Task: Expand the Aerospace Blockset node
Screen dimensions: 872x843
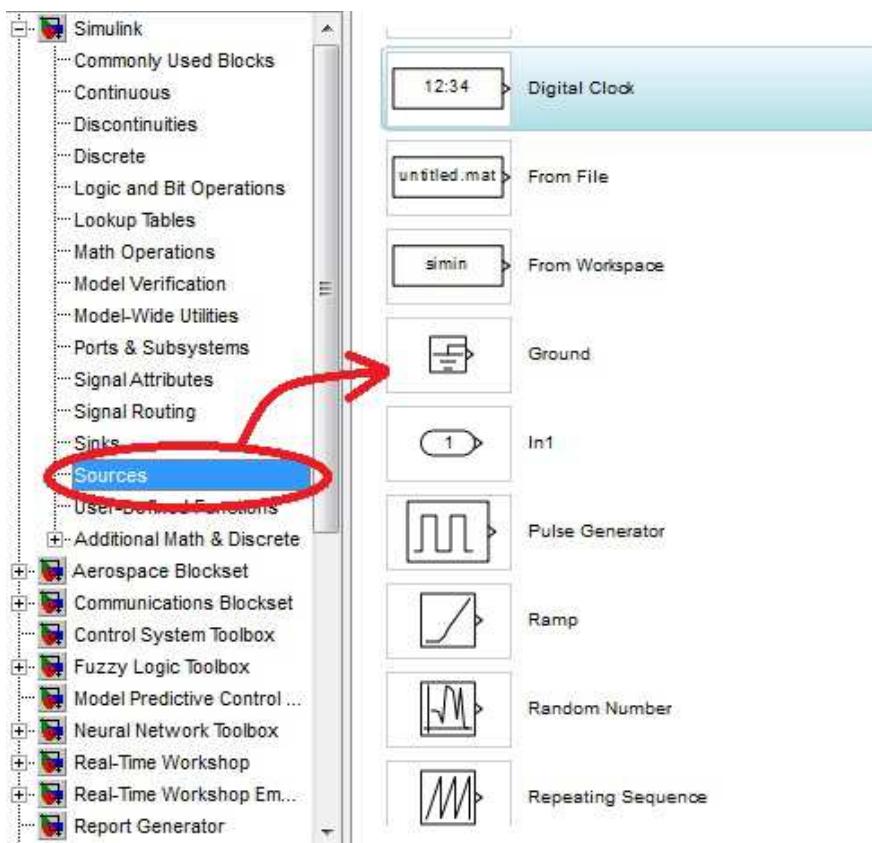Action: (18, 572)
